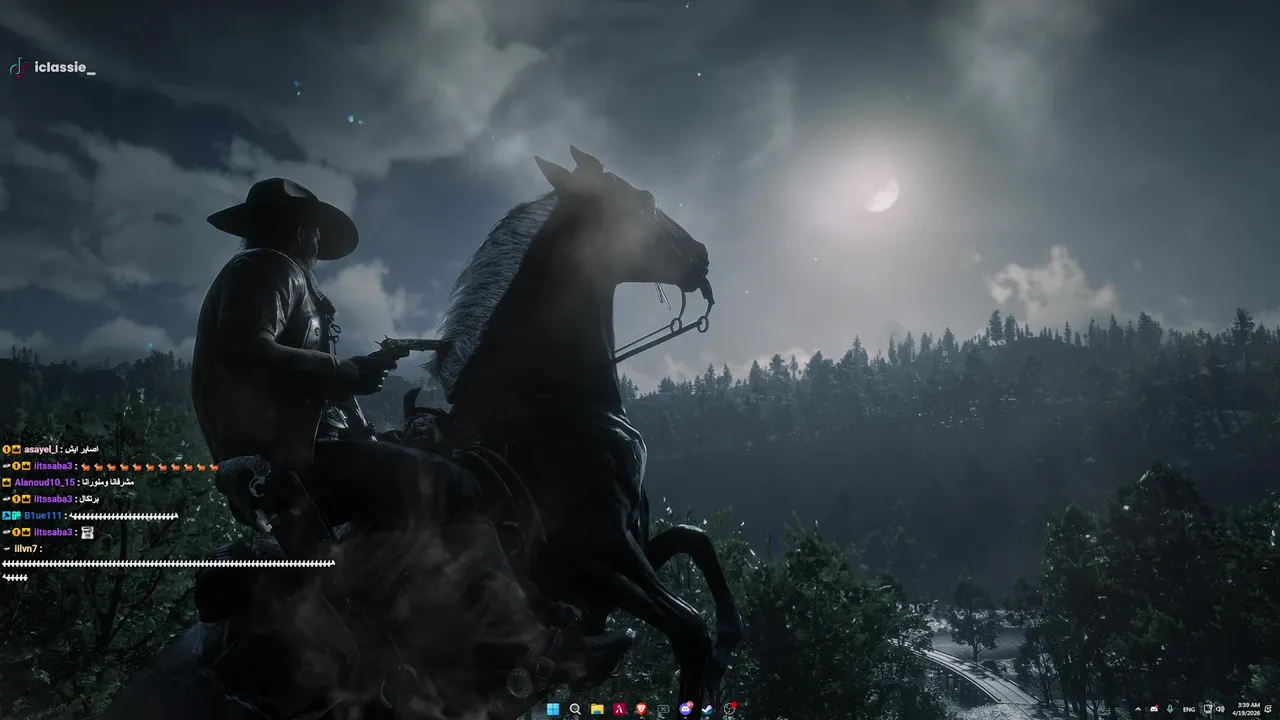
Task: Click chat username iilvn7
Action: click(x=27, y=549)
